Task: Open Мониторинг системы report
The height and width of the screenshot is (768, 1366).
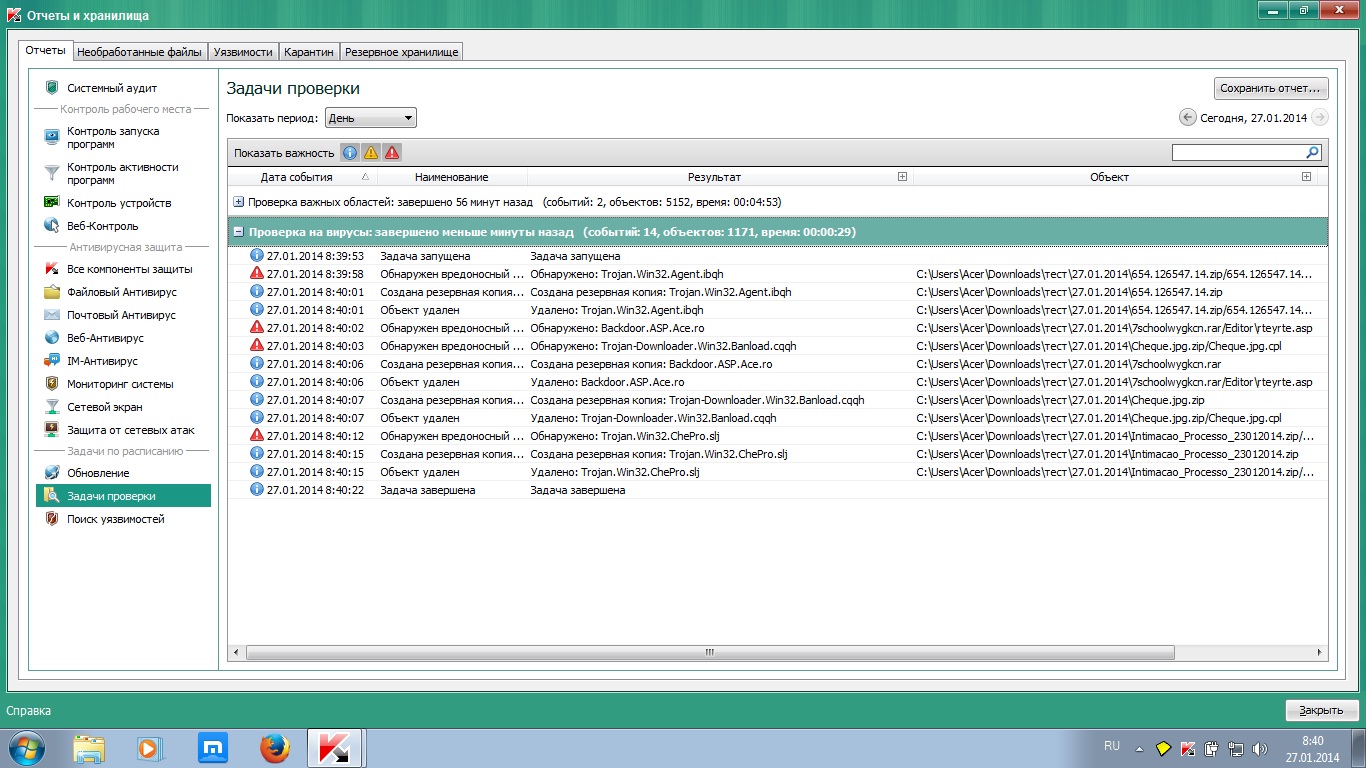Action: click(119, 384)
